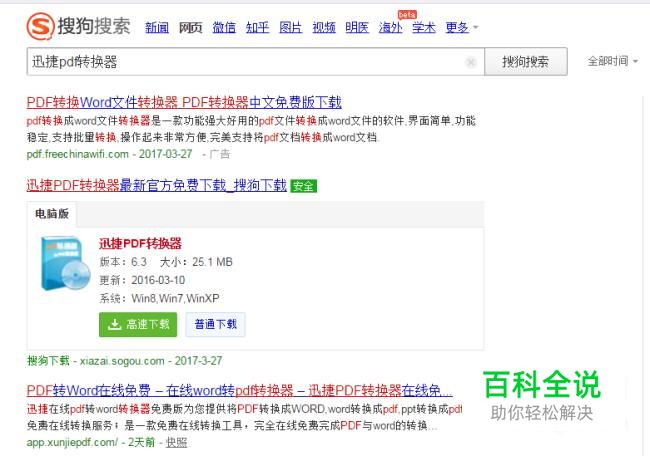Image resolution: width=650 pixels, height=456 pixels.
Task: Open the 视频 search category
Action: pos(324,28)
